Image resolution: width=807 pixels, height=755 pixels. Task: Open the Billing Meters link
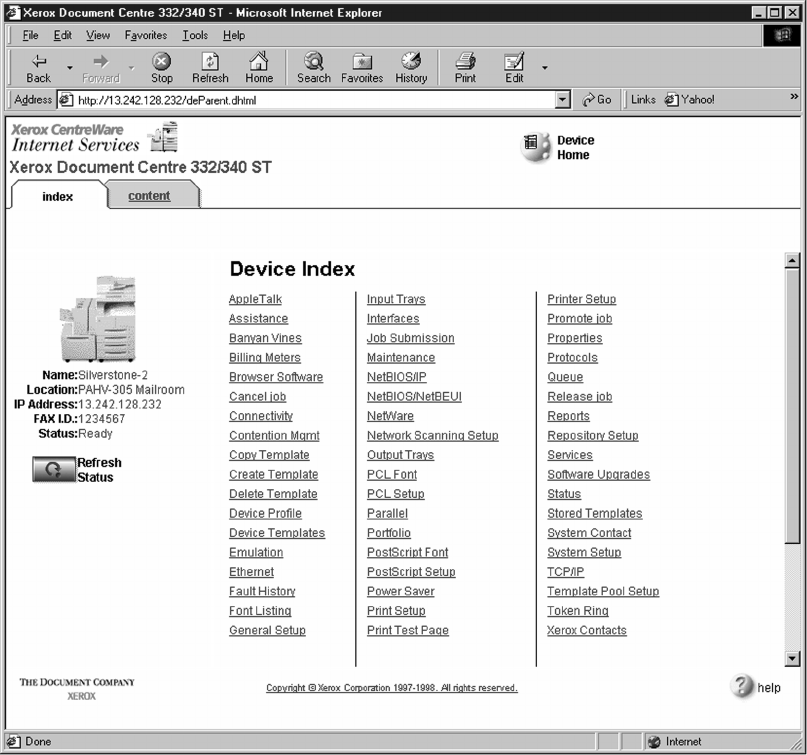265,358
